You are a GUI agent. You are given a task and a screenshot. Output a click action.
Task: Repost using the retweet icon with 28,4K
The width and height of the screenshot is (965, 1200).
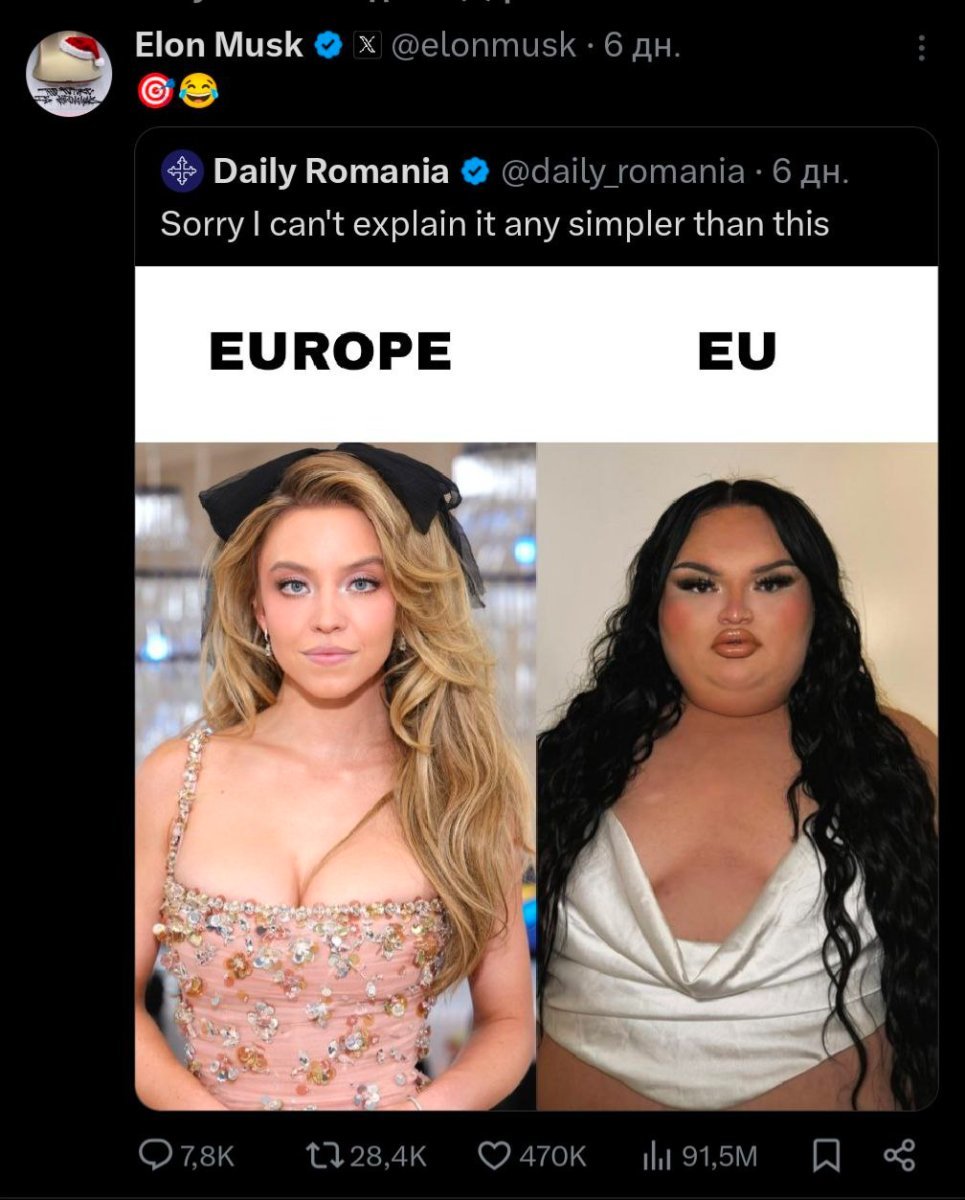(324, 1157)
